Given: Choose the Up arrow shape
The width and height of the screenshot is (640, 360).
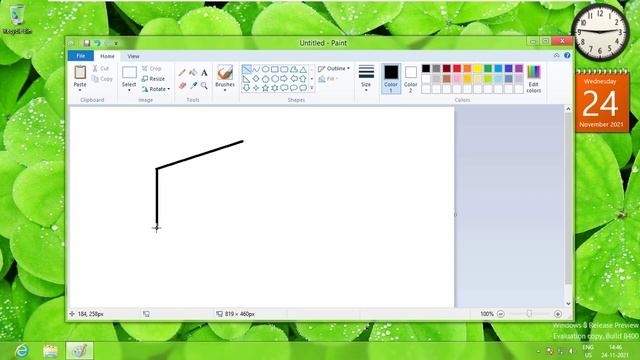Looking at the screenshot, I should click(x=303, y=78).
